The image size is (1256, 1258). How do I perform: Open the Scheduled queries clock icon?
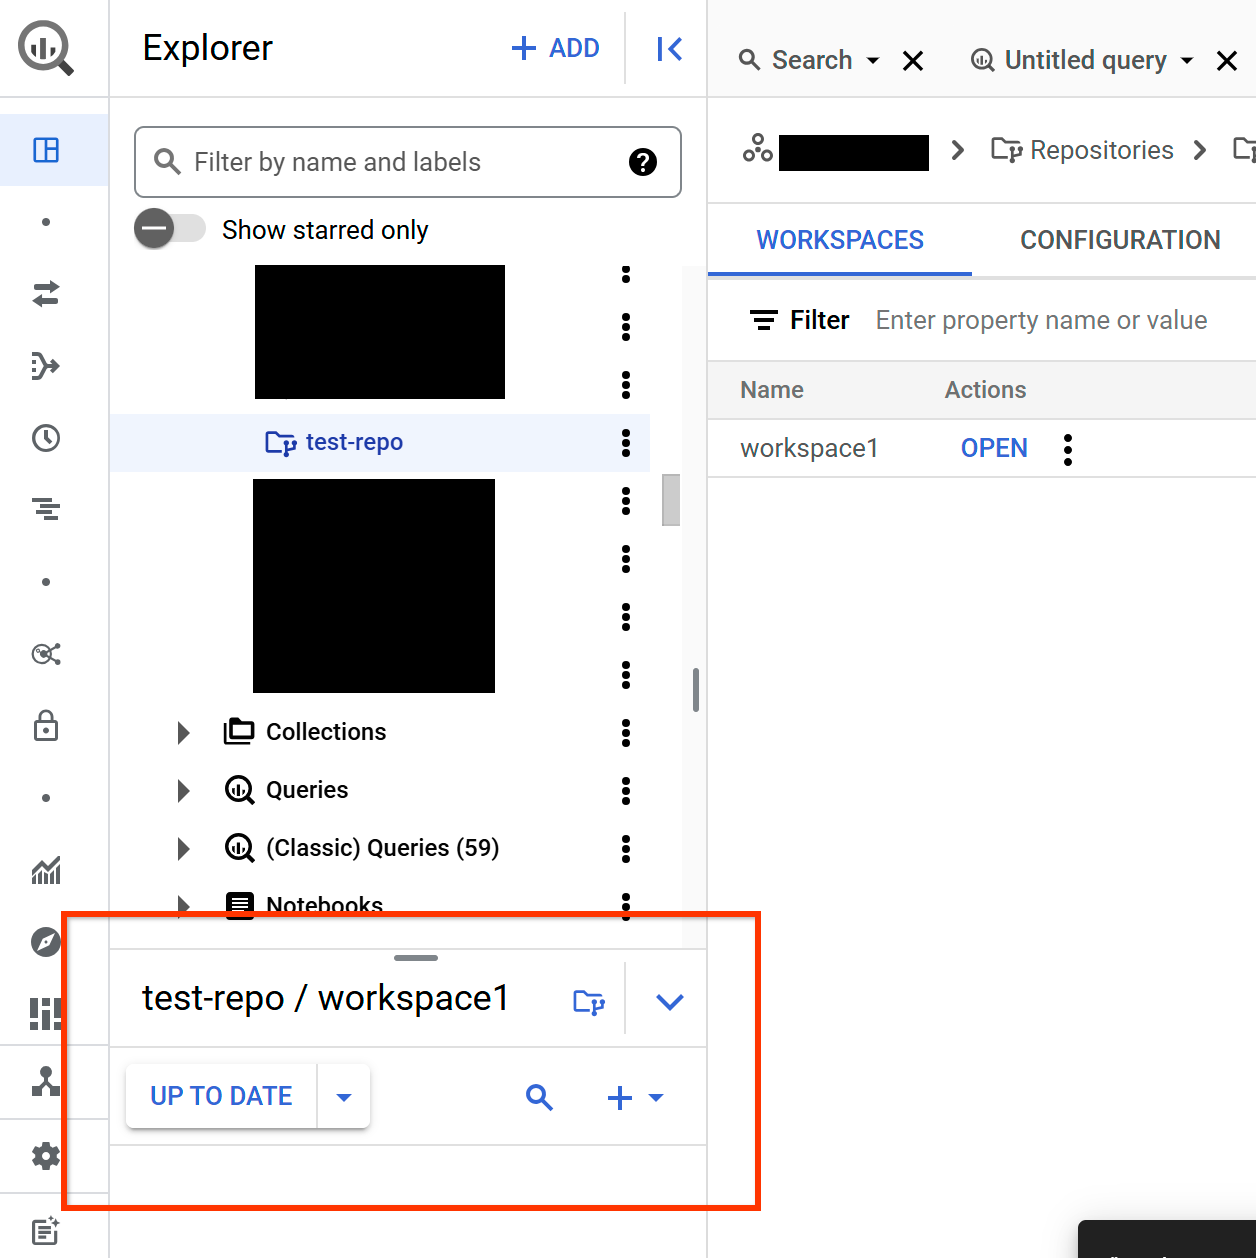(46, 438)
